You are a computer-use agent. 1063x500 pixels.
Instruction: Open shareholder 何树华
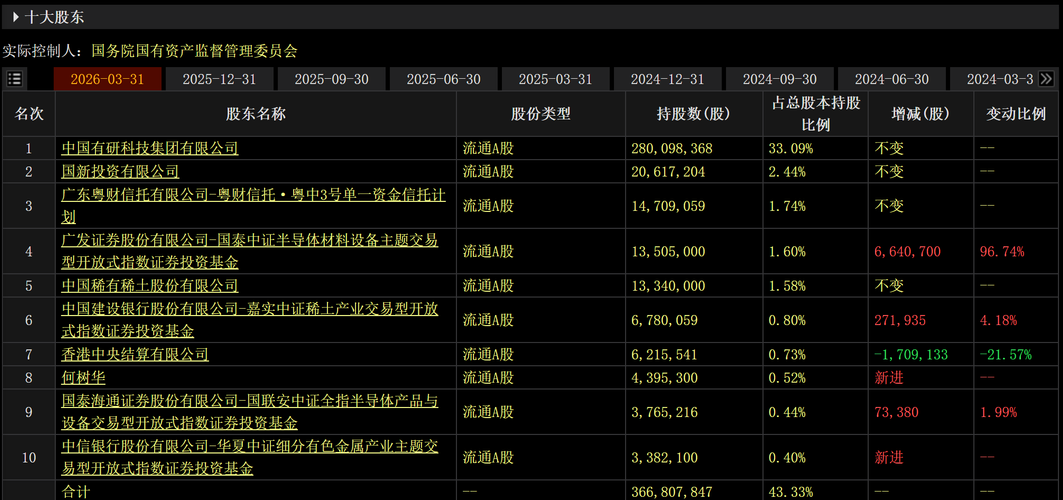pyautogui.click(x=83, y=377)
